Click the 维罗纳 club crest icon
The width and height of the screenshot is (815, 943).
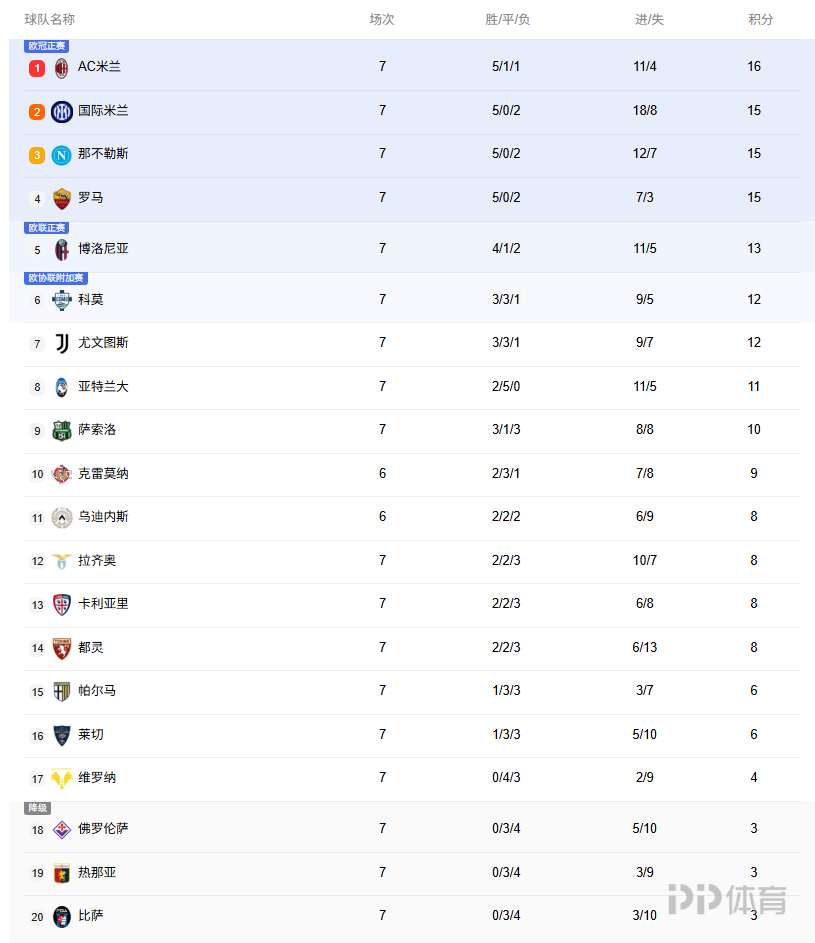(x=62, y=778)
